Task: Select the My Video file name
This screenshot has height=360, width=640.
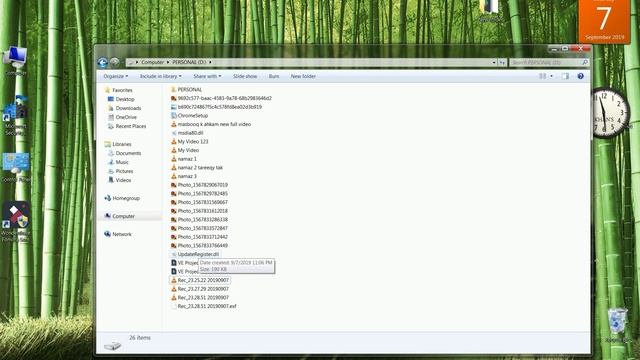Action: click(x=188, y=150)
